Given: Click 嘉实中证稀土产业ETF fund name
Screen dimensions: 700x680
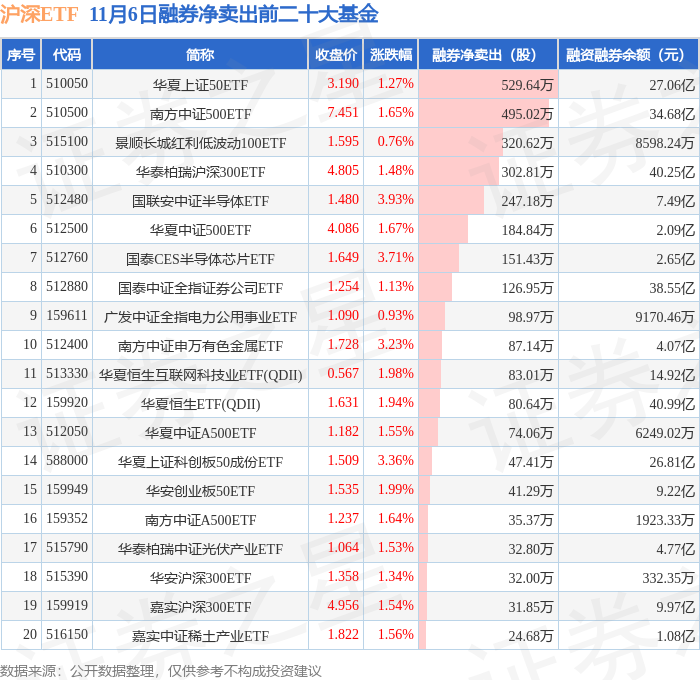Looking at the screenshot, I should pos(200,636).
